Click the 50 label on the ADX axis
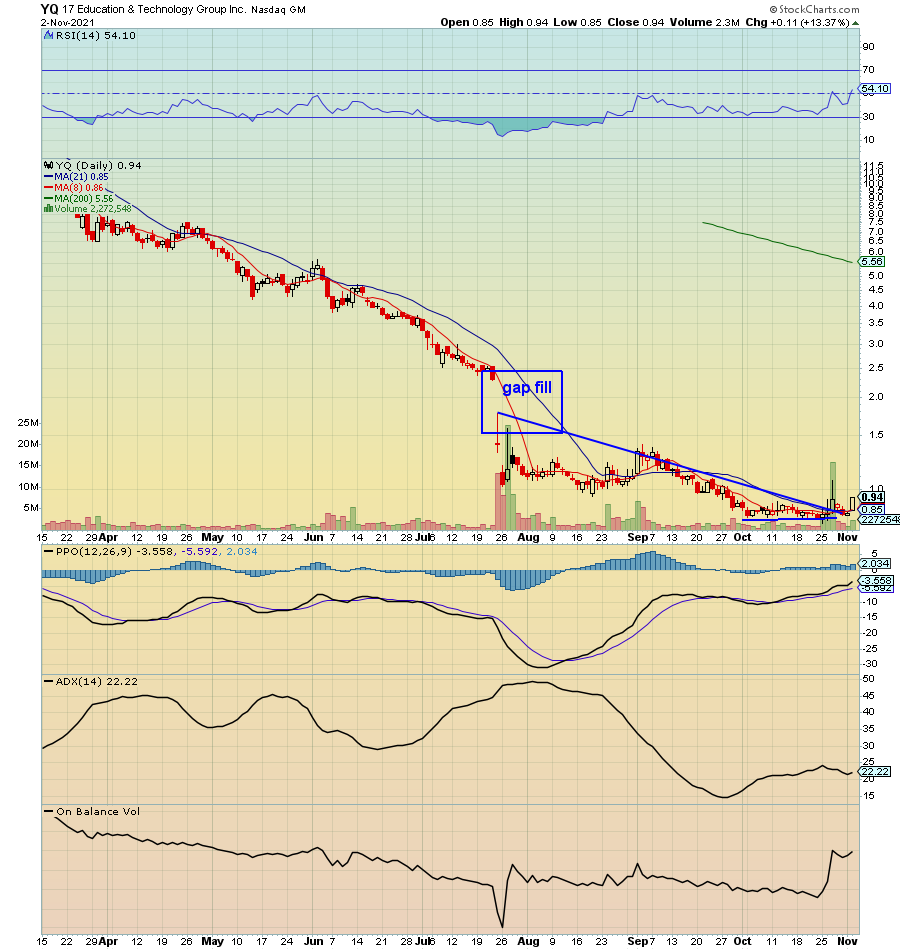The width and height of the screenshot is (900, 950). coord(868,679)
